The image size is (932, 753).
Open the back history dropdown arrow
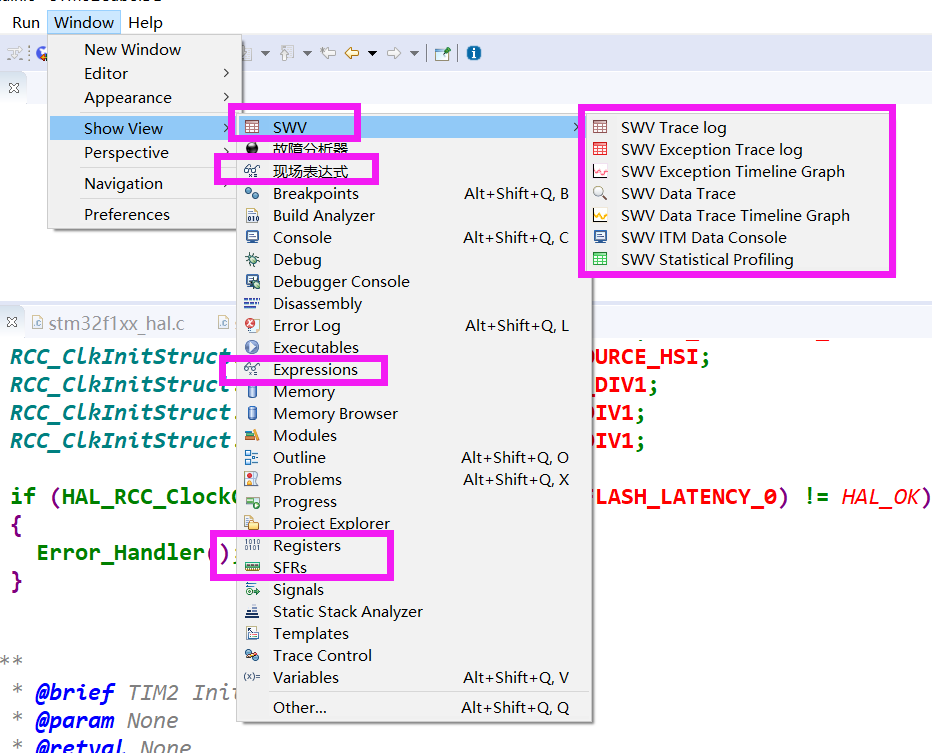tap(372, 53)
